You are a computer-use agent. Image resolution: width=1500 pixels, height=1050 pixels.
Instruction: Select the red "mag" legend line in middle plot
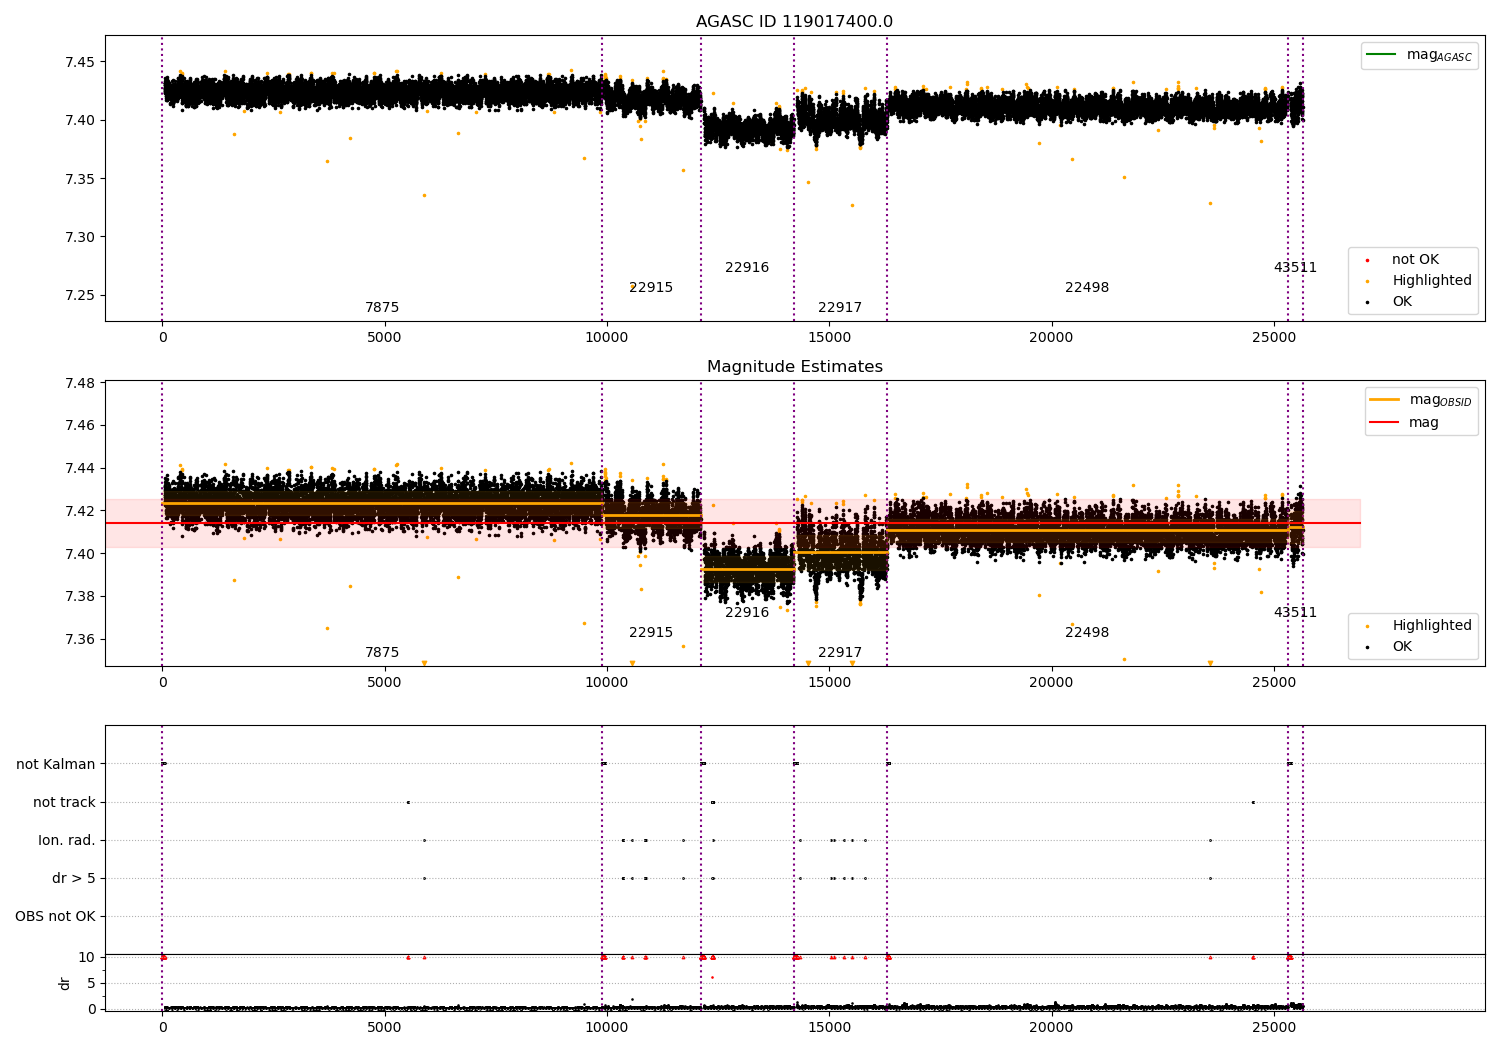(x=1385, y=422)
